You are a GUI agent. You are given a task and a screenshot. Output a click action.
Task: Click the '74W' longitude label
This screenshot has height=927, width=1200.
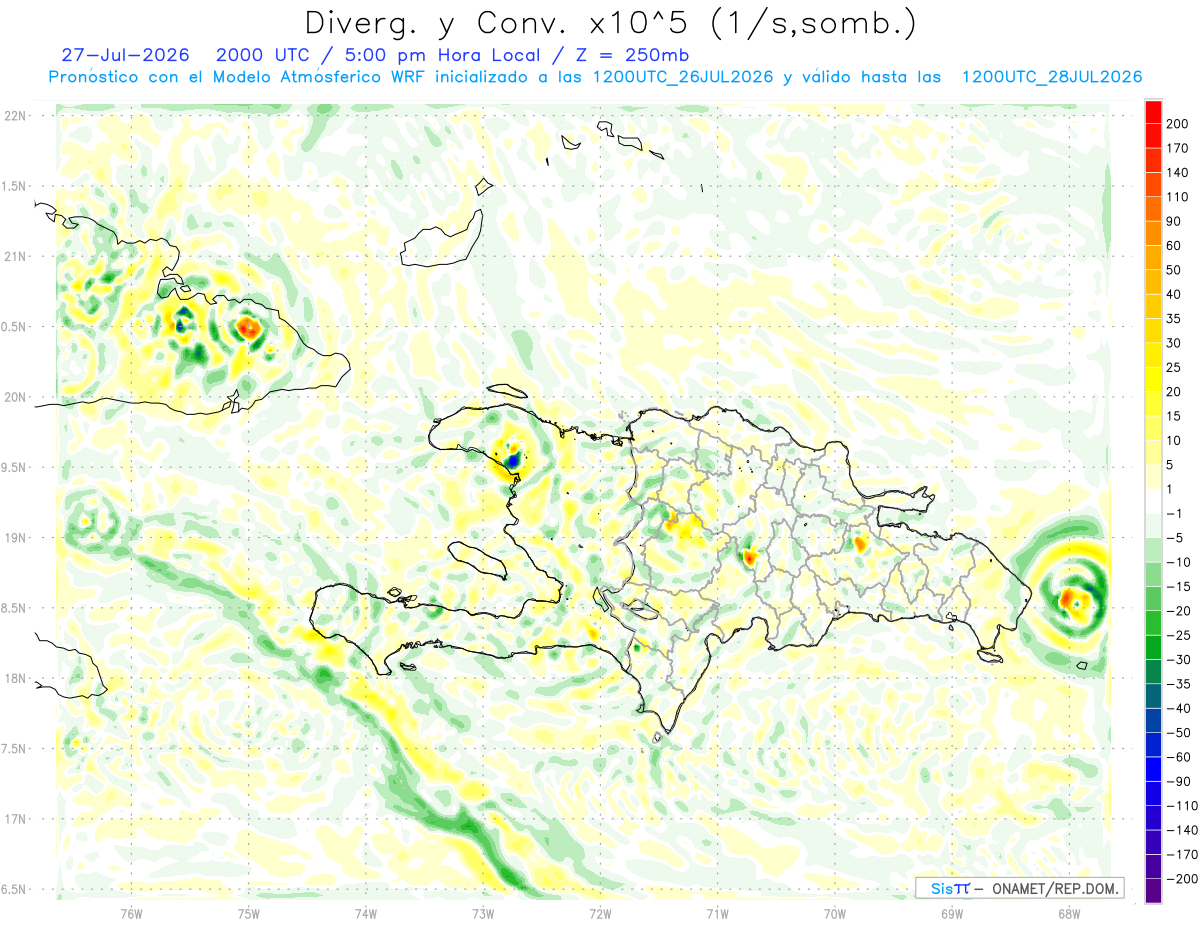pyautogui.click(x=366, y=912)
